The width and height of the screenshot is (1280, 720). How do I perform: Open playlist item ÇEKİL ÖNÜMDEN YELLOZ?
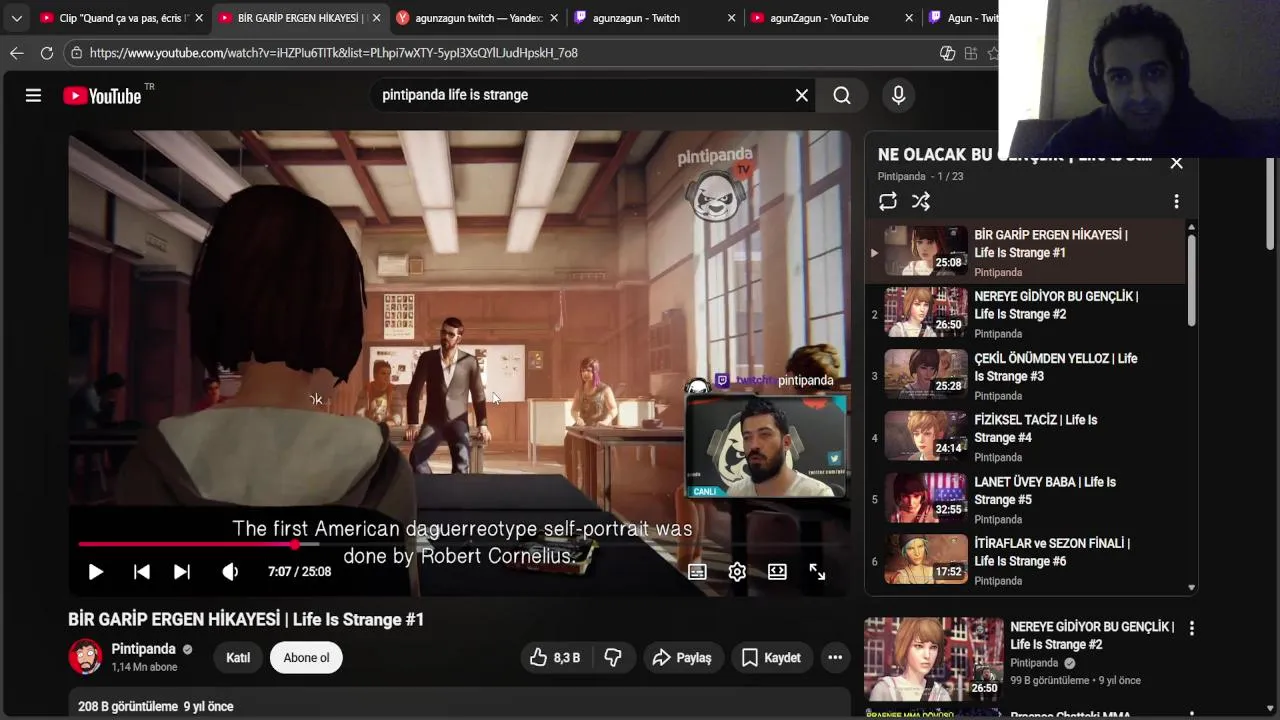[1026, 376]
